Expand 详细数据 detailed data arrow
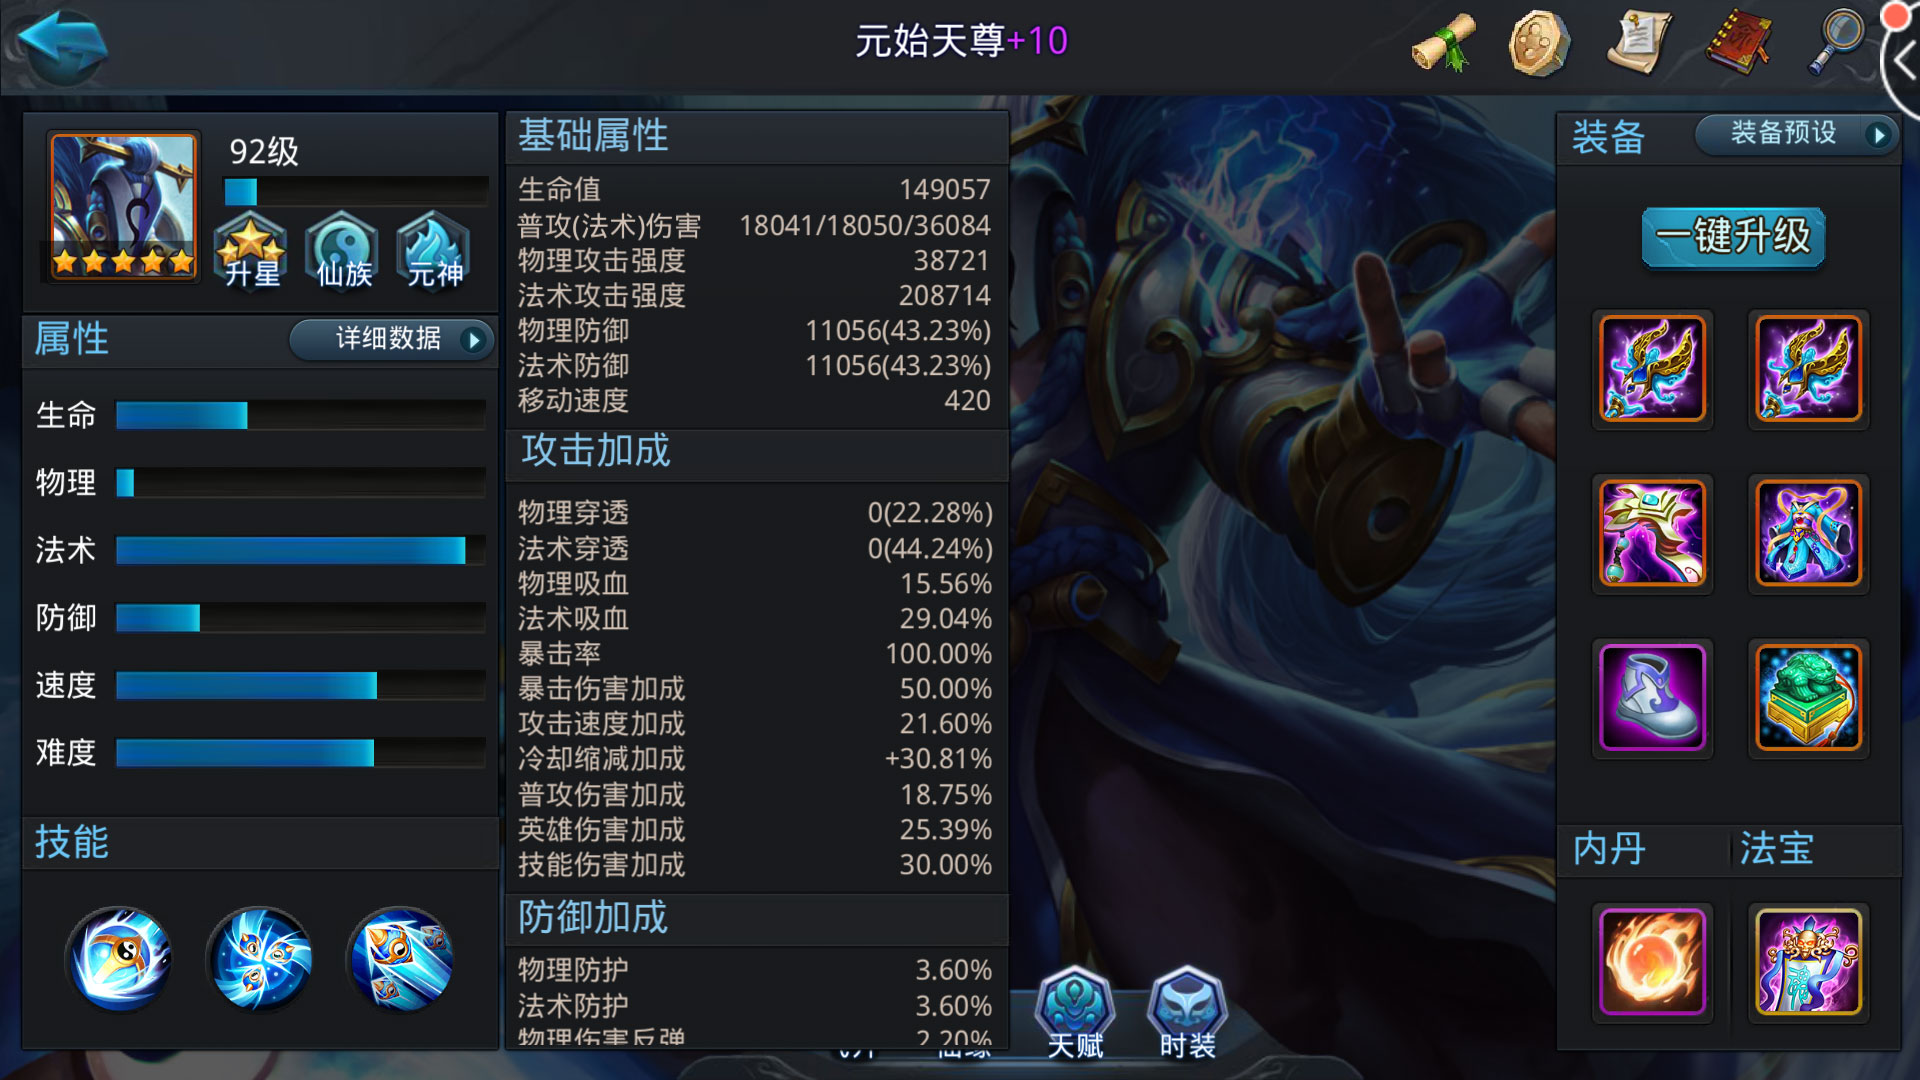This screenshot has width=1920, height=1080. pyautogui.click(x=474, y=340)
